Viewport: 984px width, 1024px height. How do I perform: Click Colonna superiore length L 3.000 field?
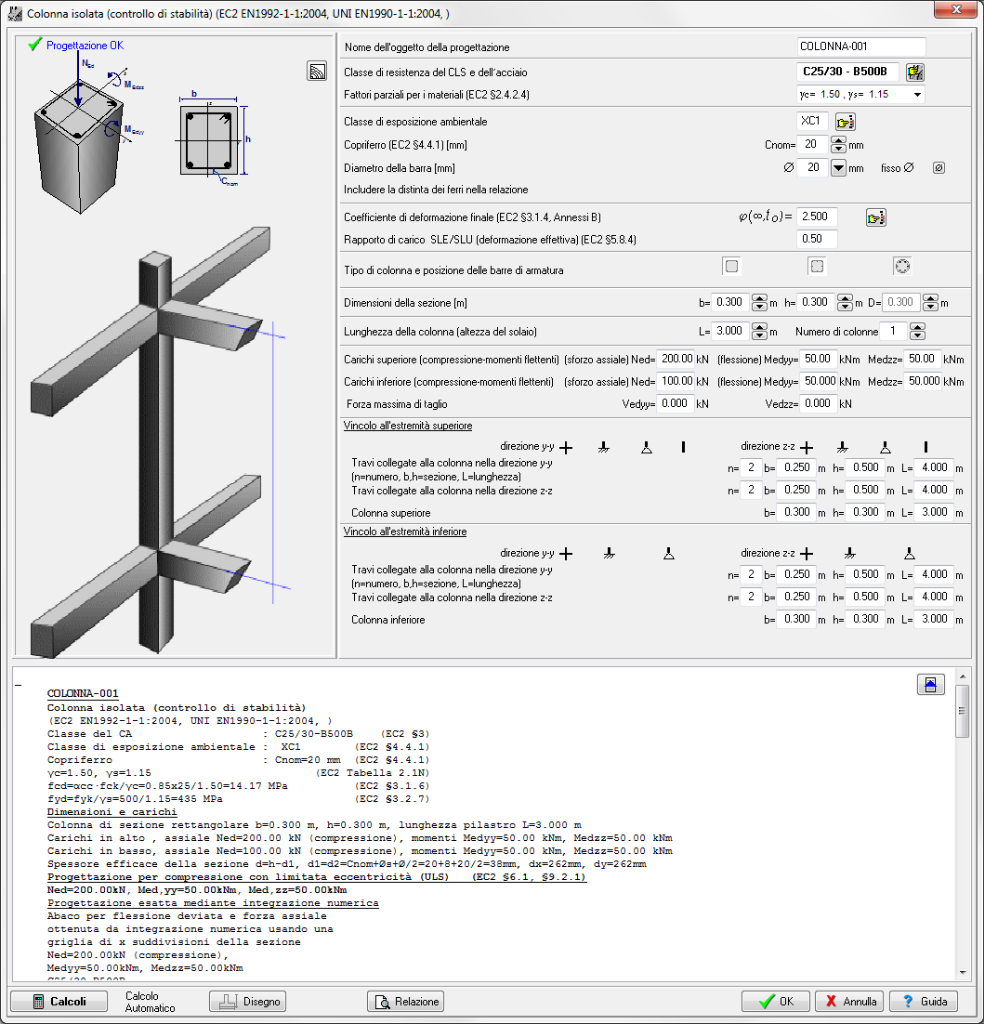(934, 512)
